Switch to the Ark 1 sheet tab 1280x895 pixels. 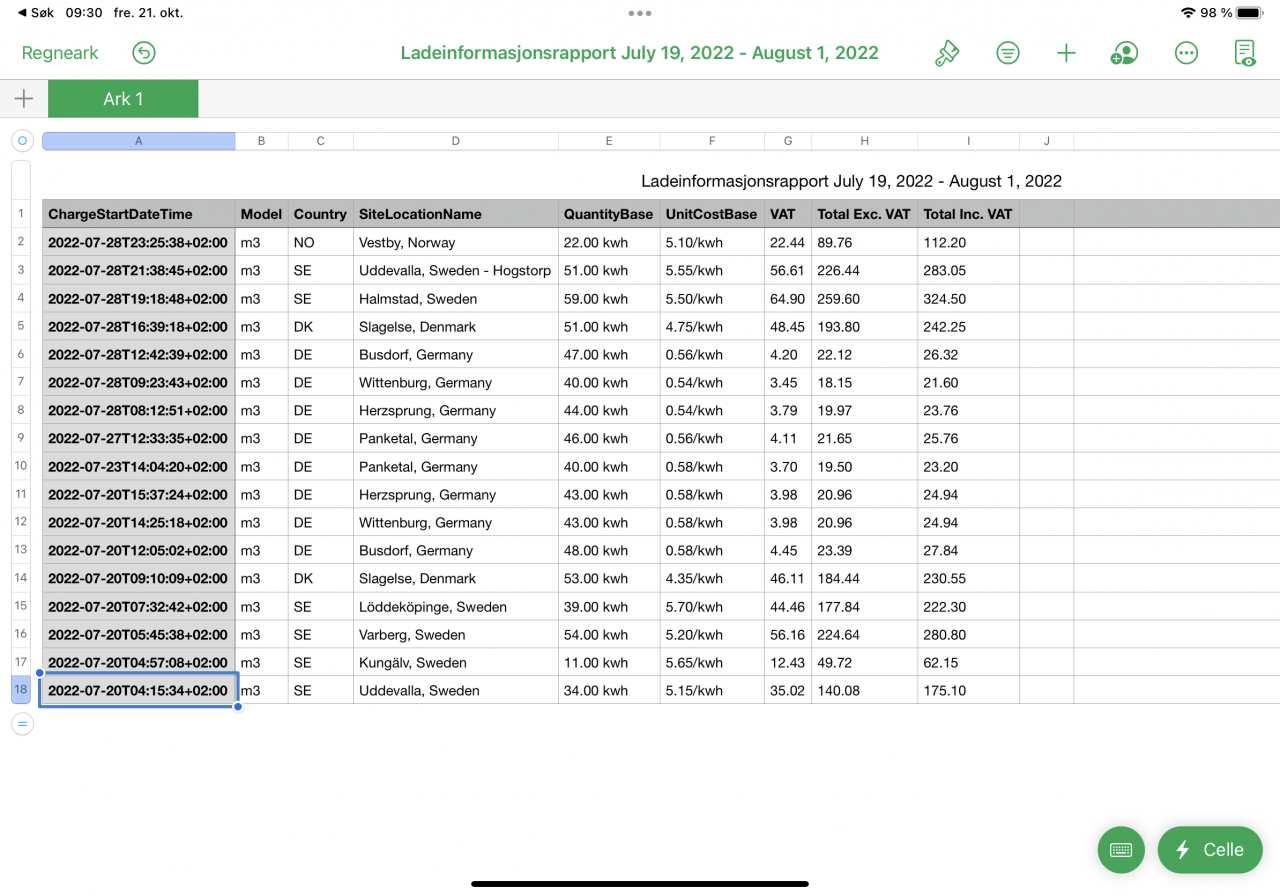123,99
